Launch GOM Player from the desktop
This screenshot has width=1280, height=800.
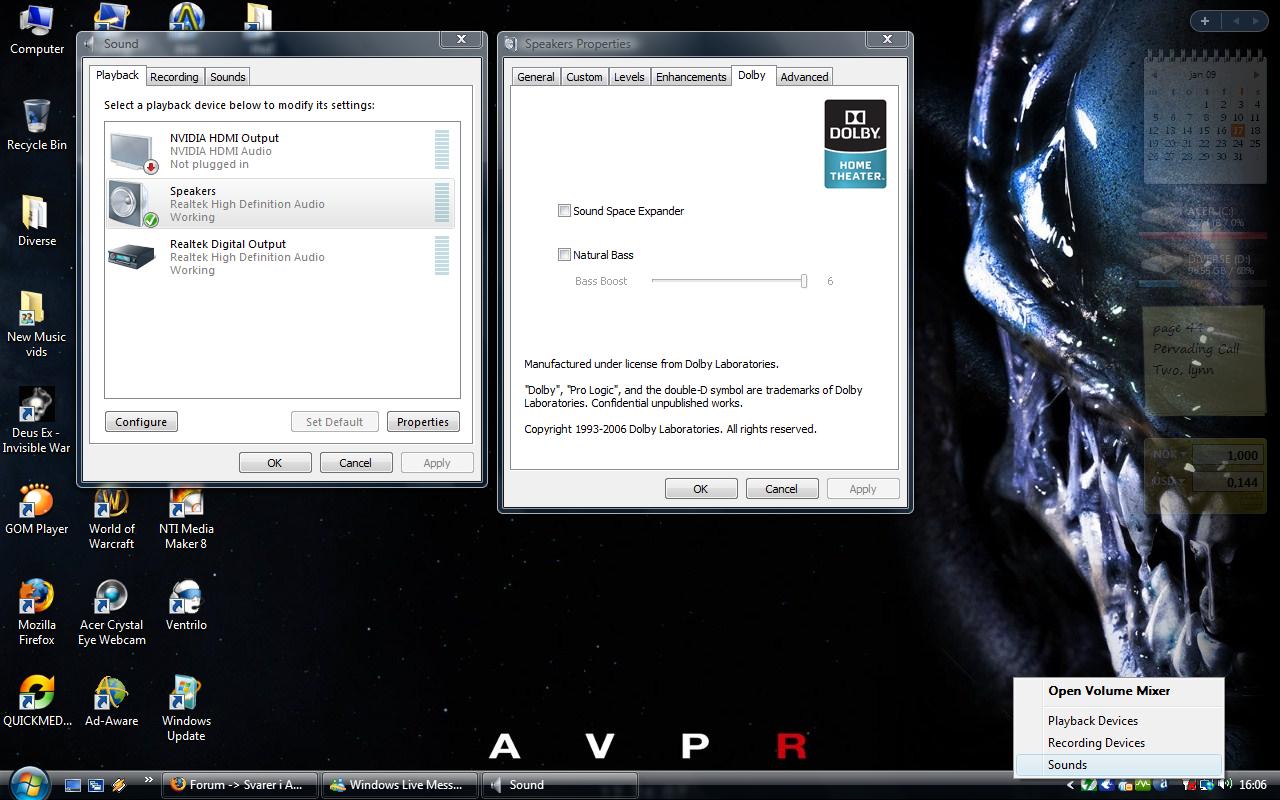(37, 510)
